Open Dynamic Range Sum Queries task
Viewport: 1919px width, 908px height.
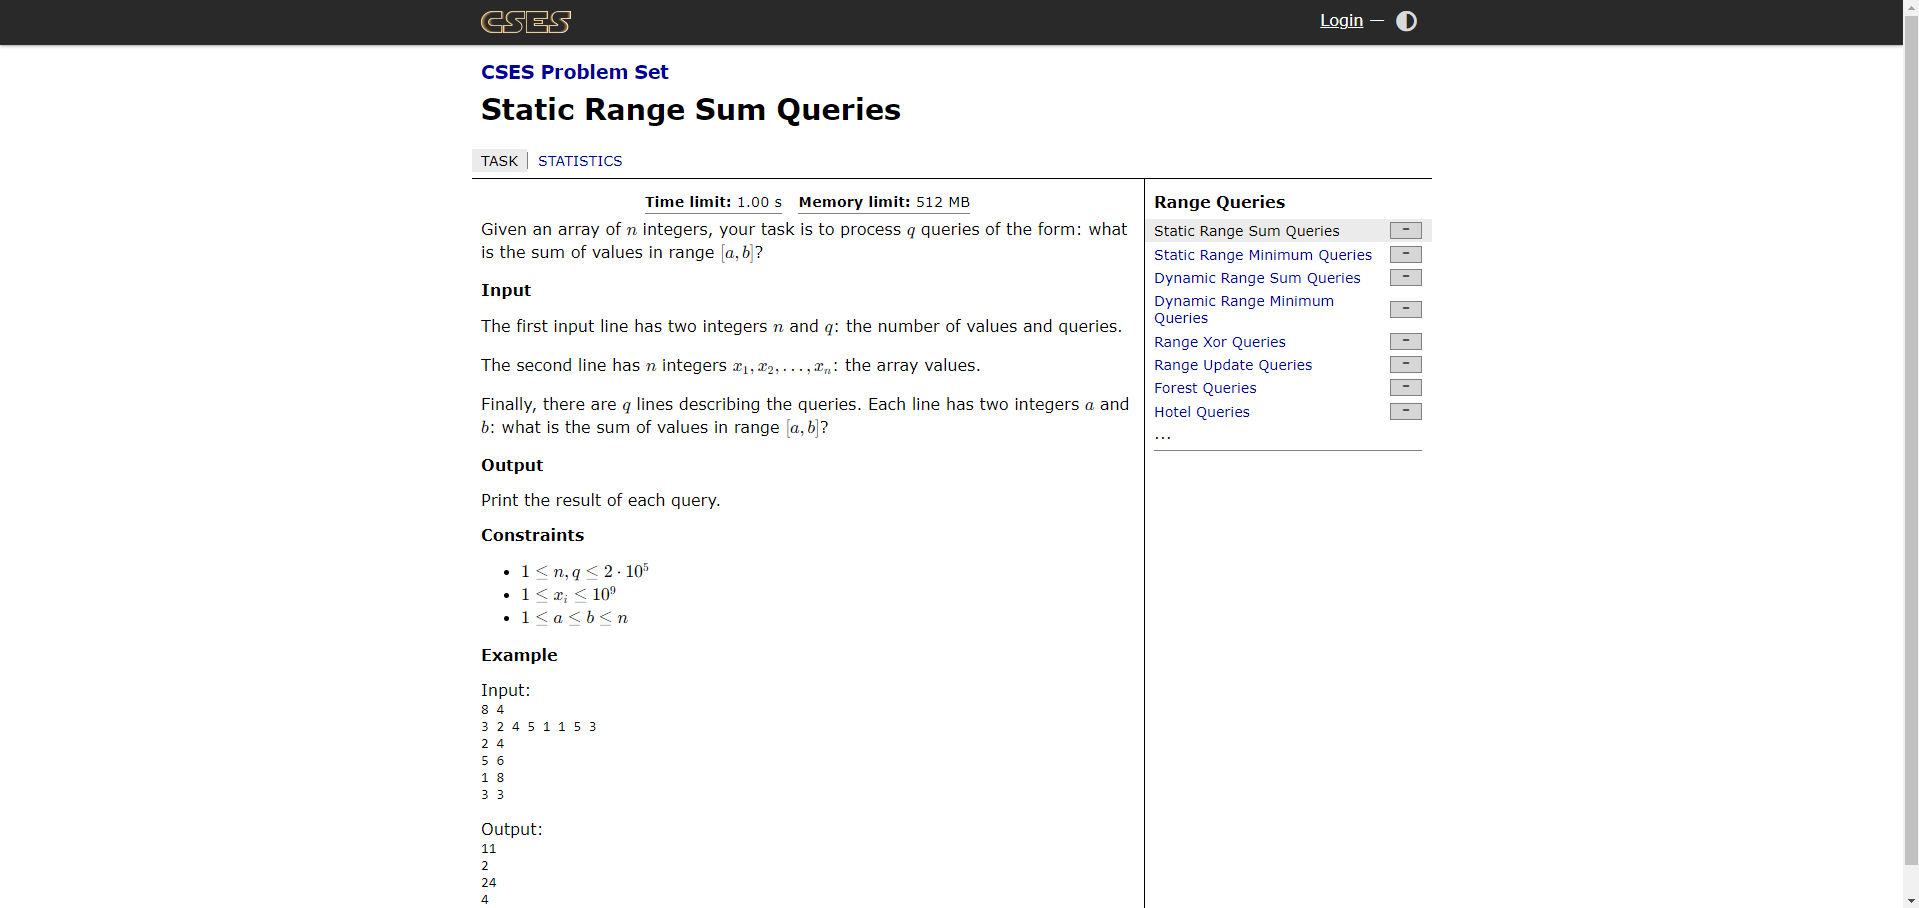pos(1257,278)
